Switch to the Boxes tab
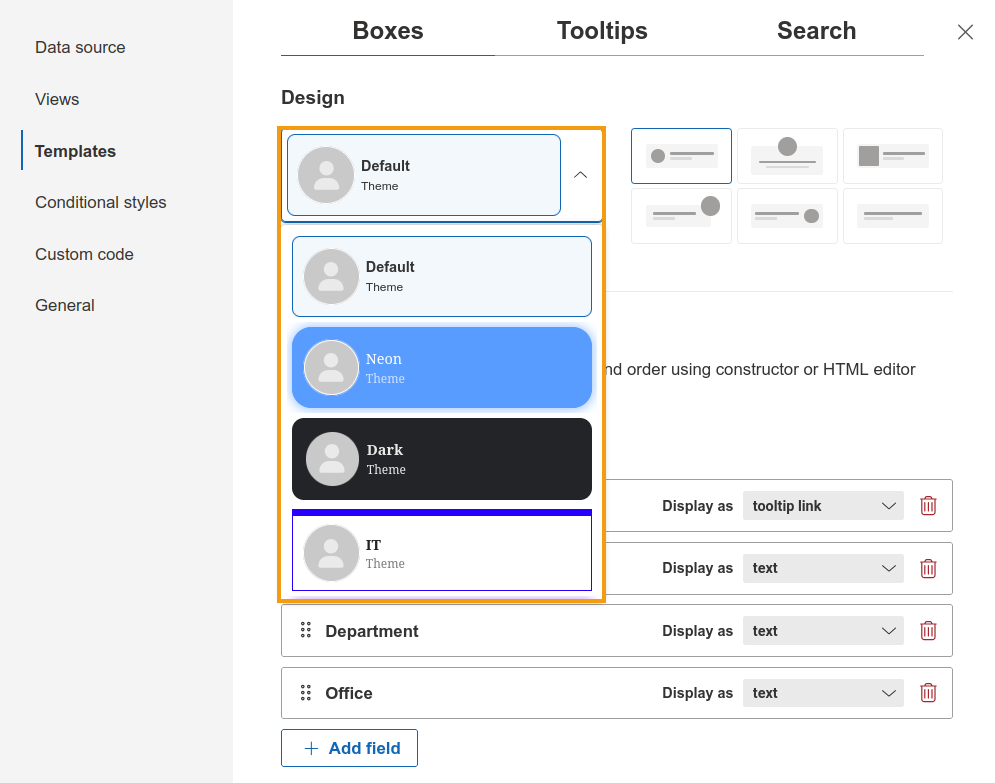This screenshot has height=783, width=995. 388,30
